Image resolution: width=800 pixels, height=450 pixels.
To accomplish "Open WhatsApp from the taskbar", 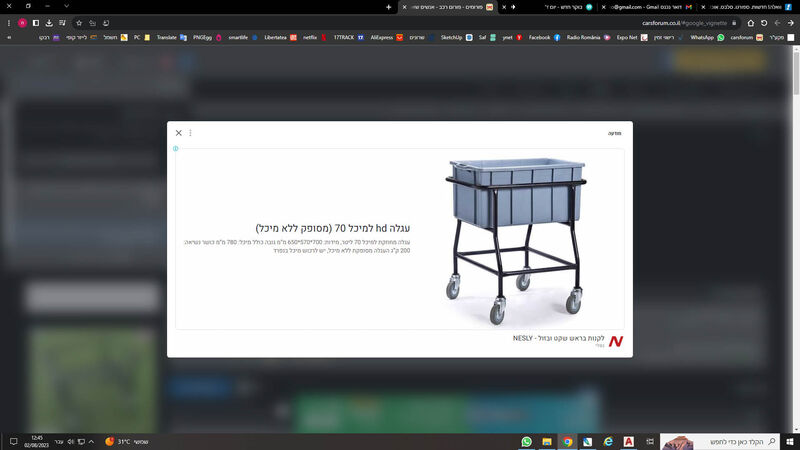I will coord(527,441).
